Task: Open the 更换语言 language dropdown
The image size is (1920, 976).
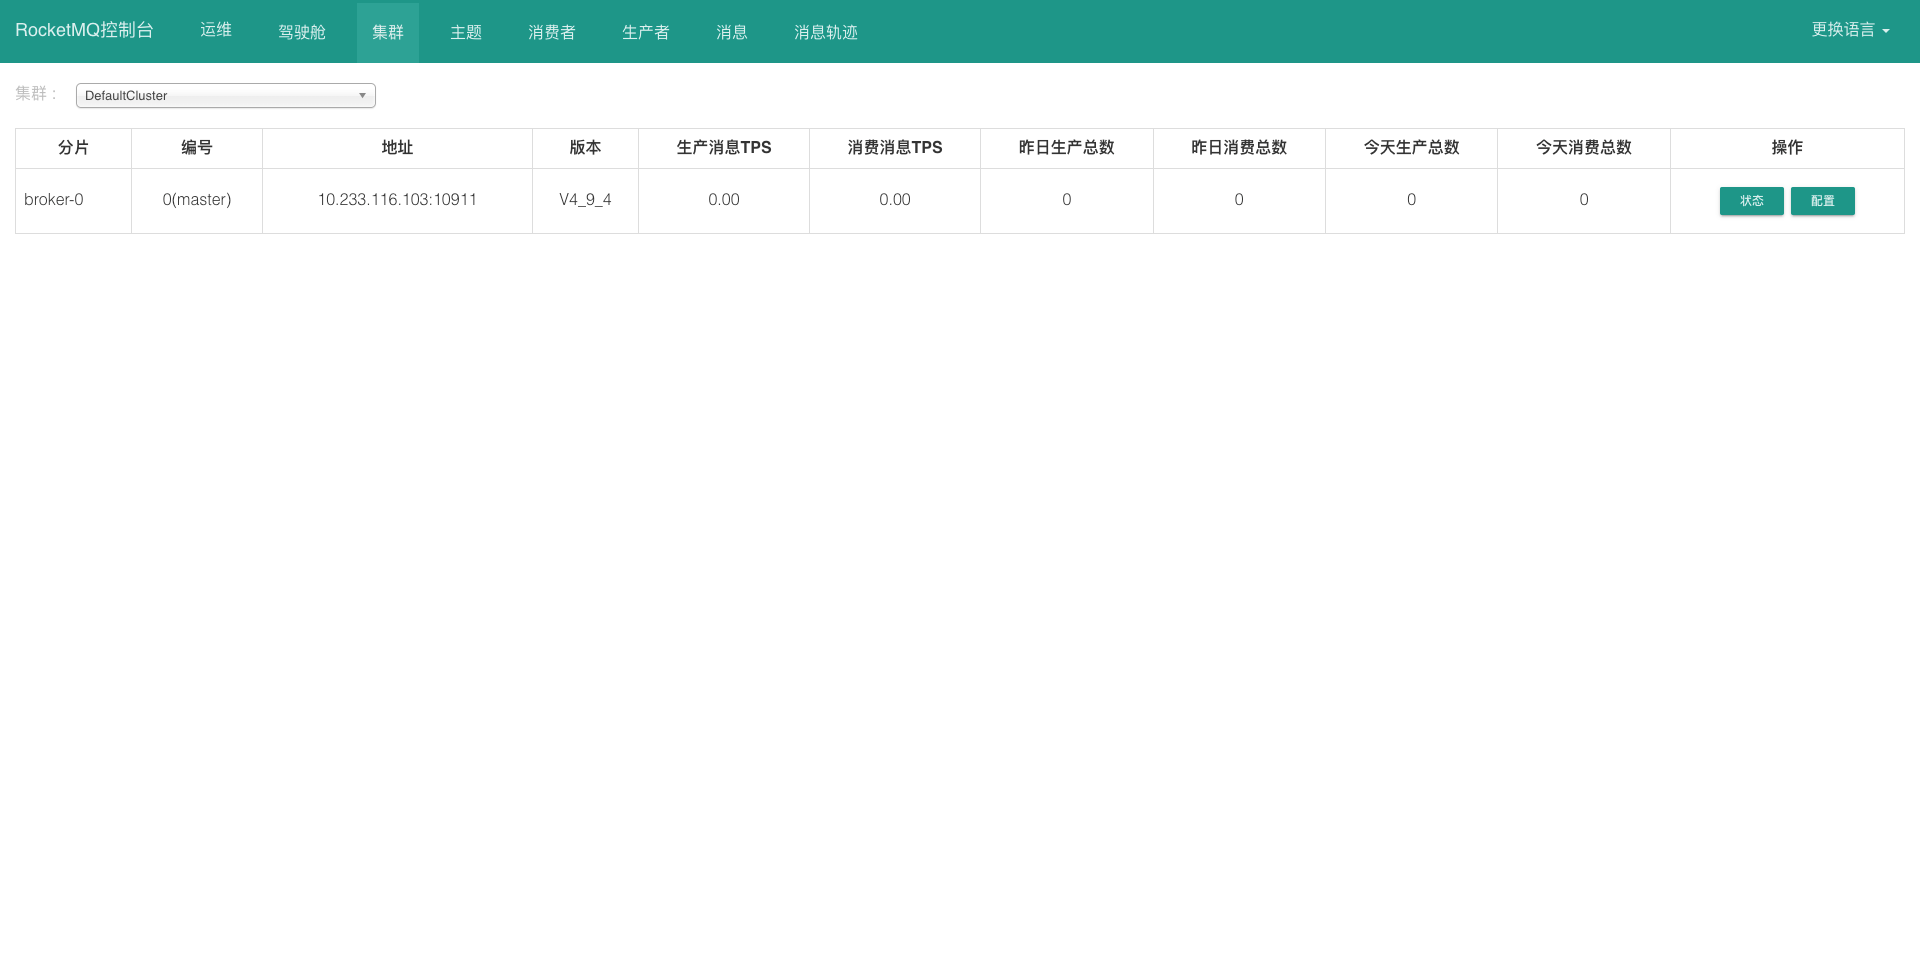Action: click(x=1851, y=30)
